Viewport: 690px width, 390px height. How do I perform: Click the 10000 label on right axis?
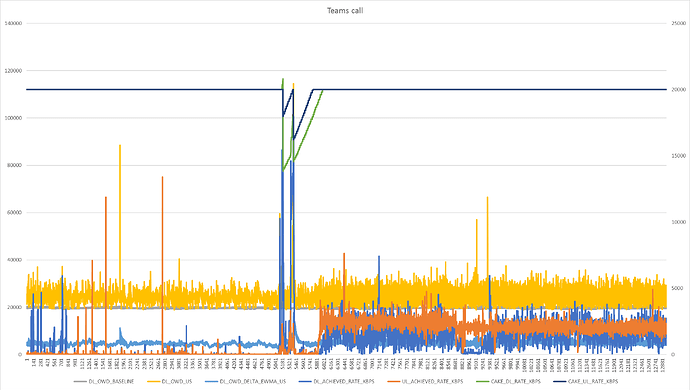click(x=679, y=222)
